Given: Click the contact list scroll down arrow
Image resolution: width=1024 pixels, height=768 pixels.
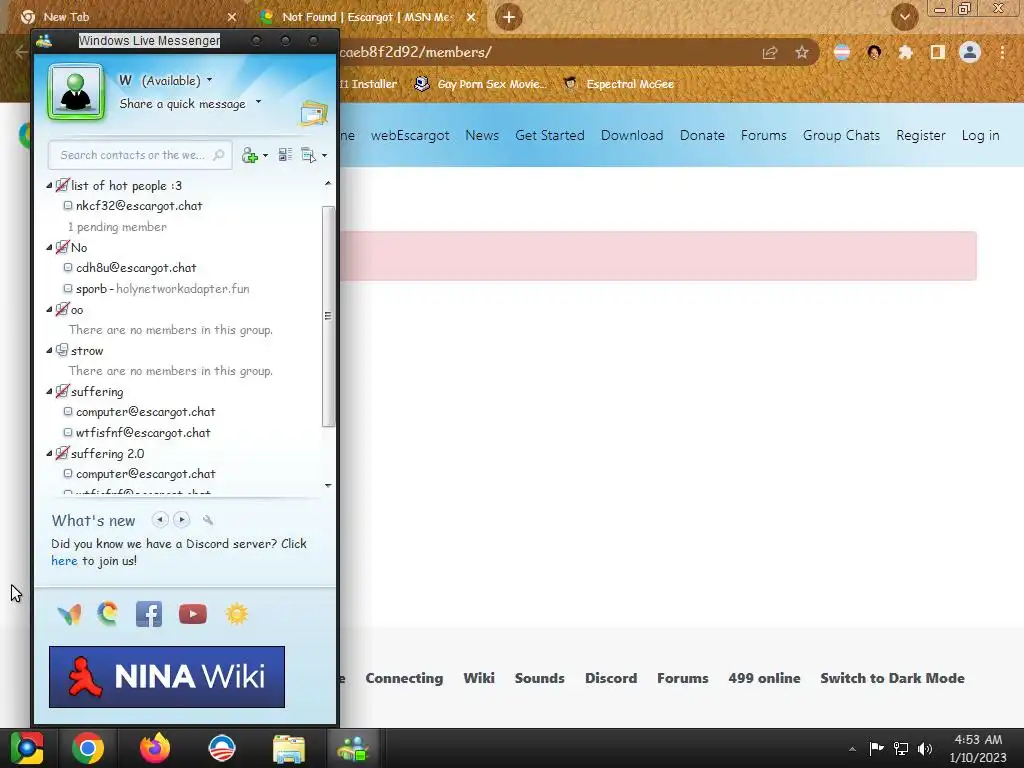Looking at the screenshot, I should (x=328, y=485).
